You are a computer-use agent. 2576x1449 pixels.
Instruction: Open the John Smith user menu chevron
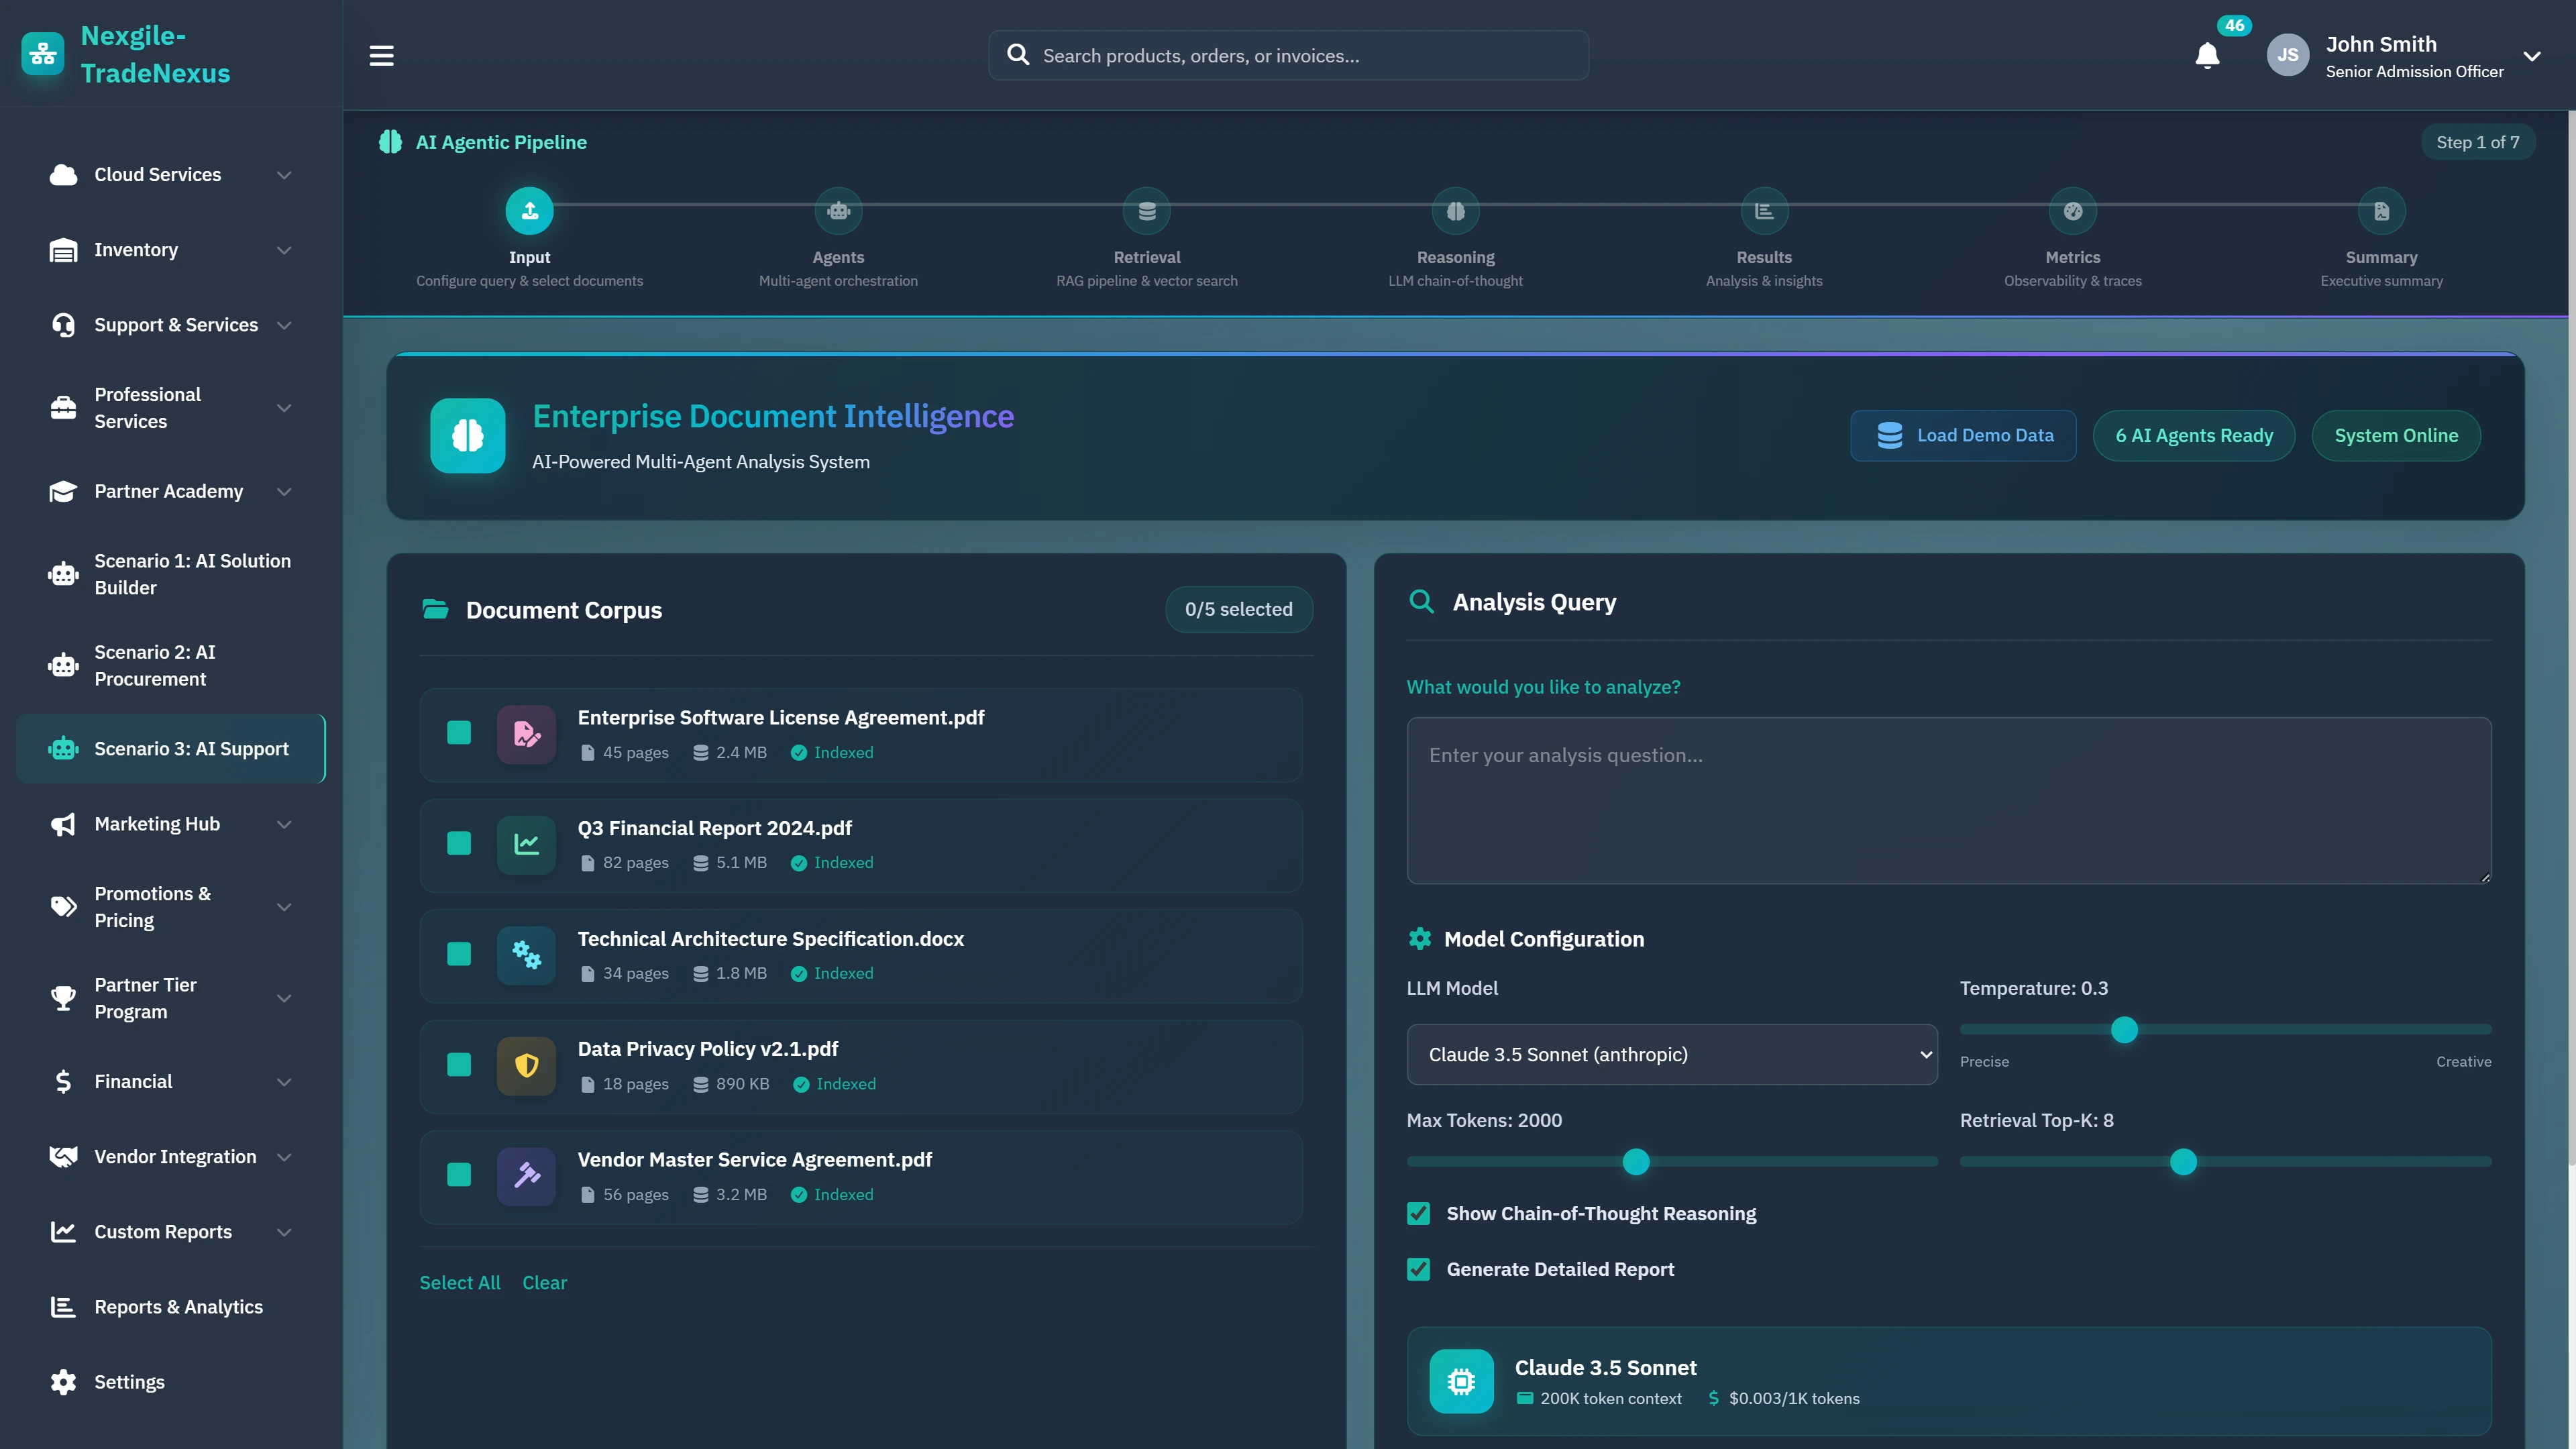tap(2531, 56)
